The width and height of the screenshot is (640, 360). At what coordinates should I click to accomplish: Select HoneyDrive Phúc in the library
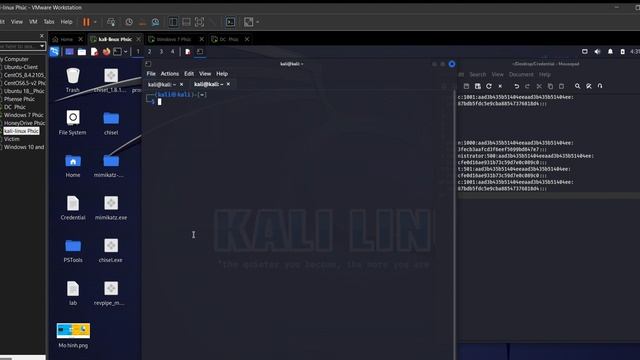click(24, 123)
